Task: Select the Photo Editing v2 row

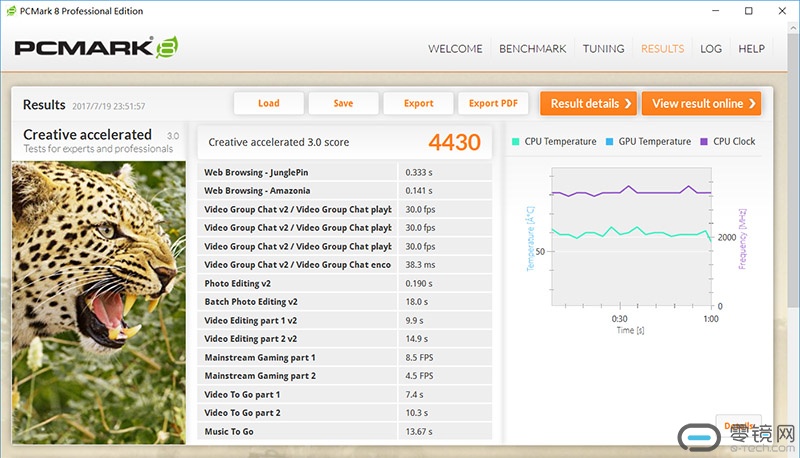Action: pos(344,284)
